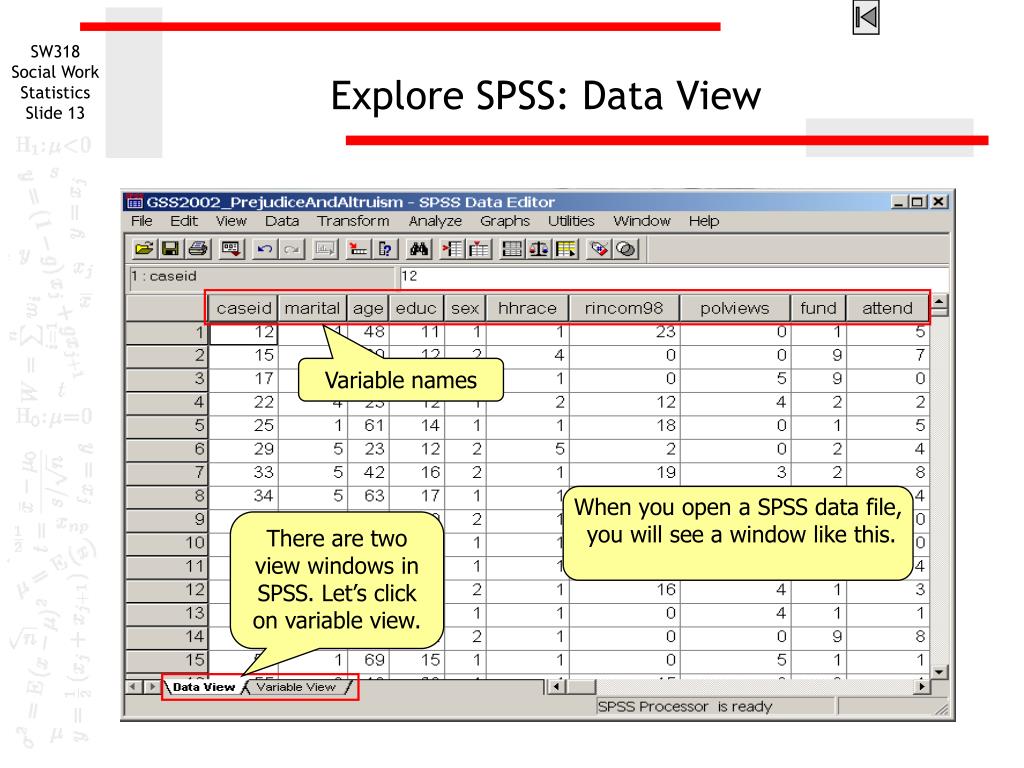Click the Find binoculars icon
This screenshot has height=768, width=1024.
[x=419, y=249]
